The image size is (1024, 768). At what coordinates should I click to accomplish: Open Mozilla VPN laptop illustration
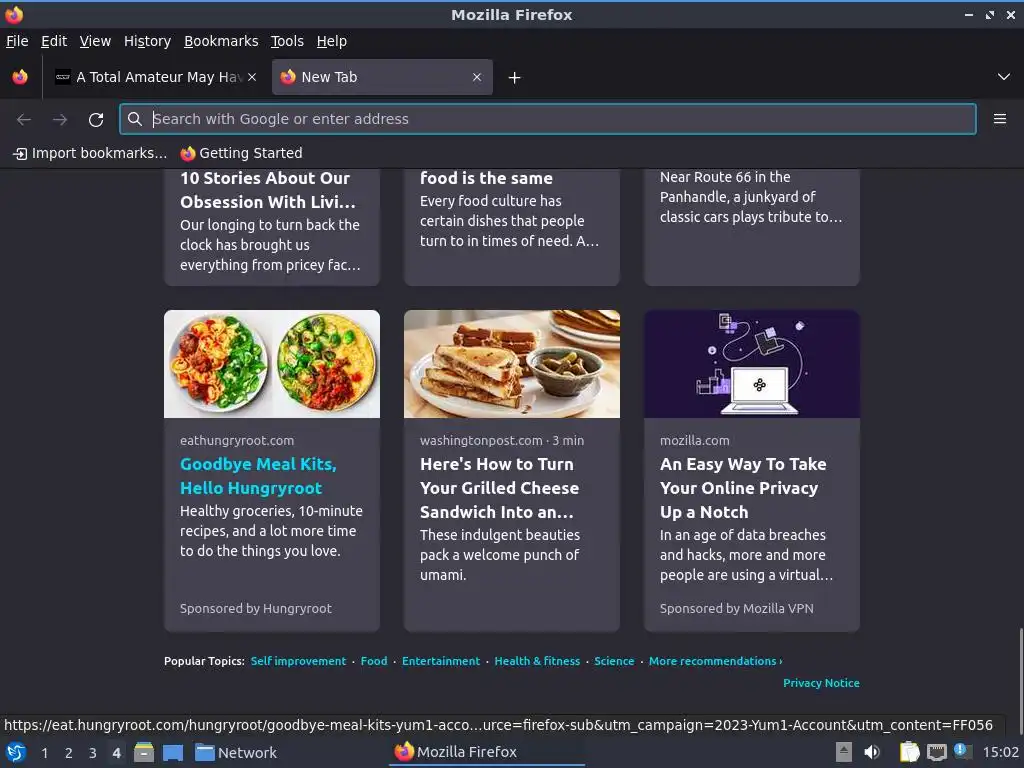[752, 364]
